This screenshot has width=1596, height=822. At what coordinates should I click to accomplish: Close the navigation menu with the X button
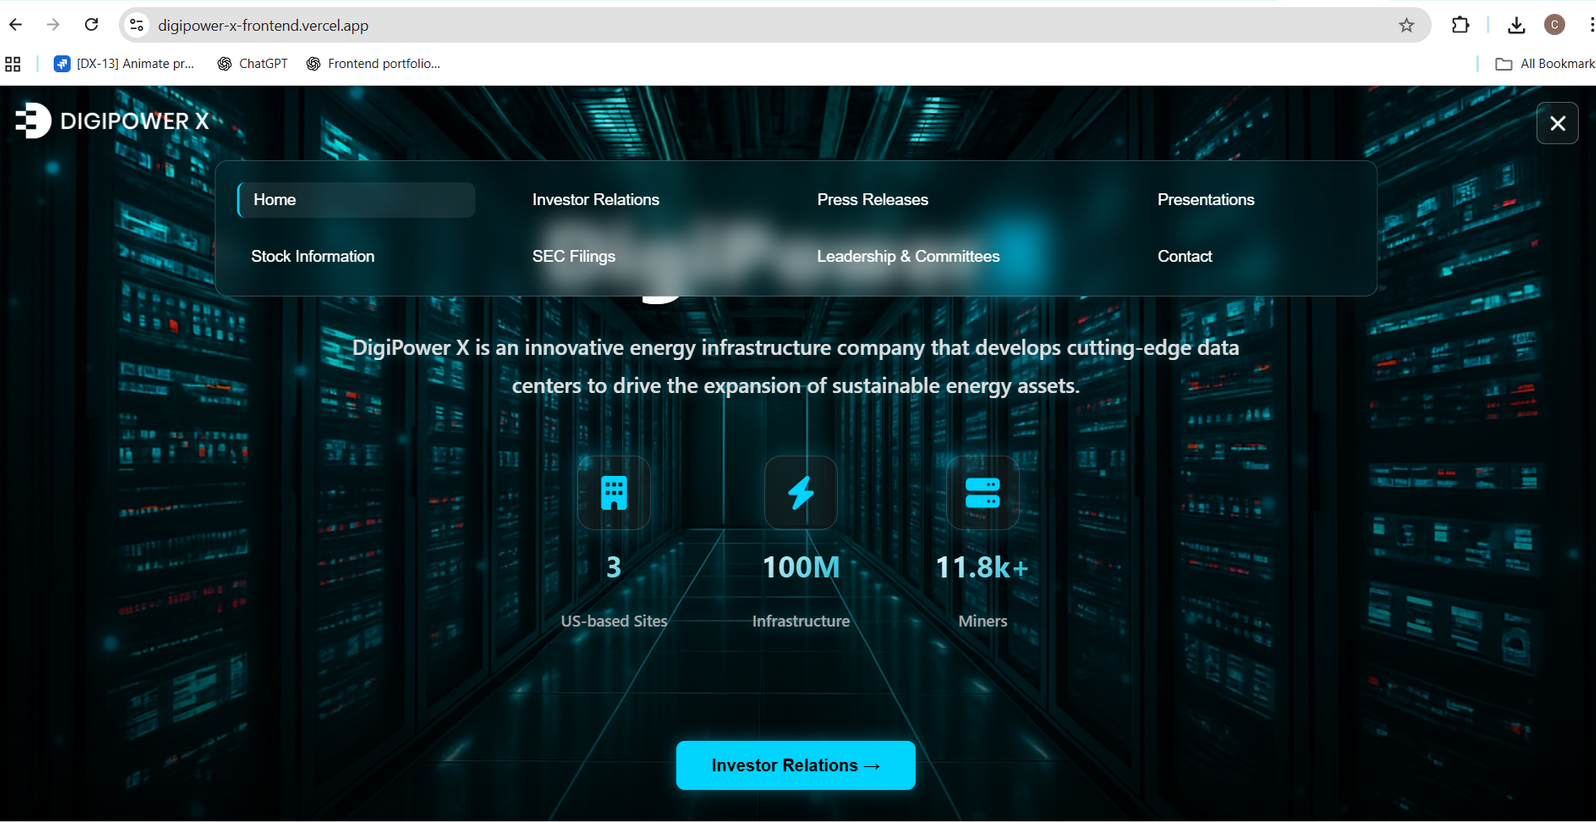point(1557,123)
